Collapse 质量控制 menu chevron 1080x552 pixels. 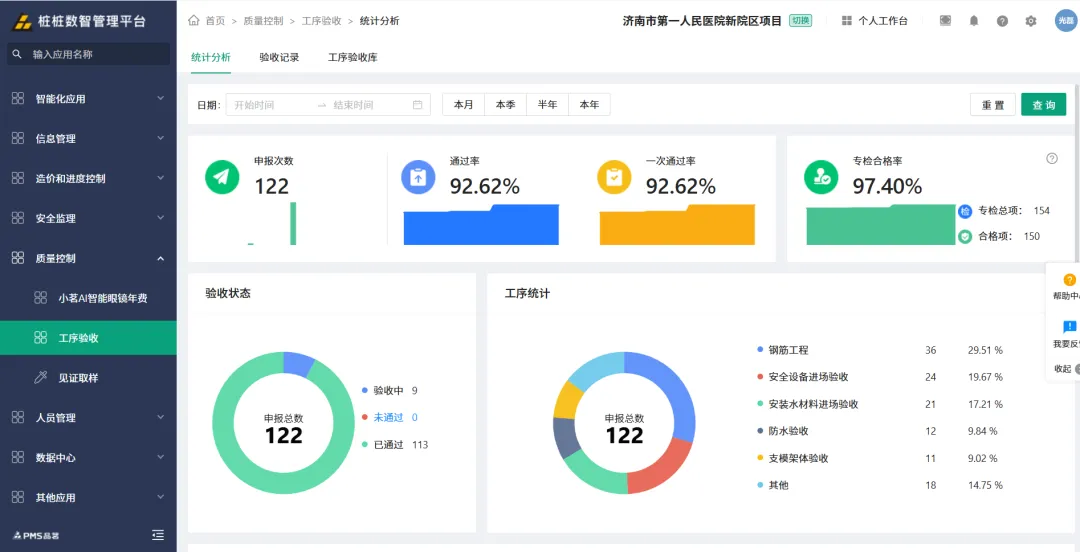[x=160, y=258]
